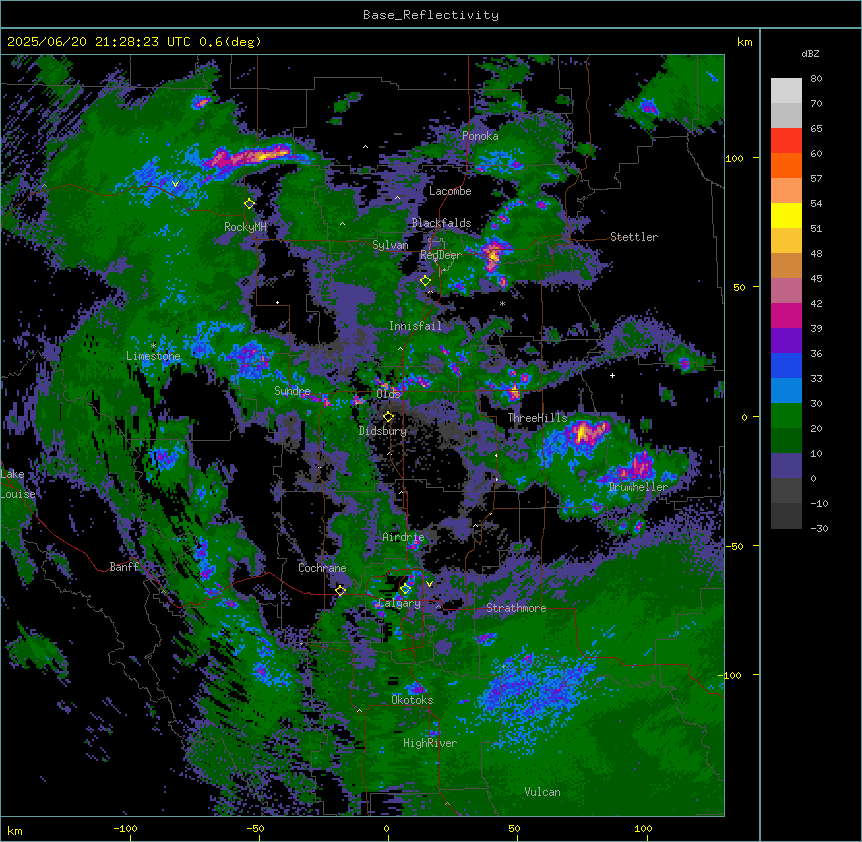This screenshot has height=842, width=862.
Task: Click the Cochrane city label
Action: pyautogui.click(x=322, y=568)
